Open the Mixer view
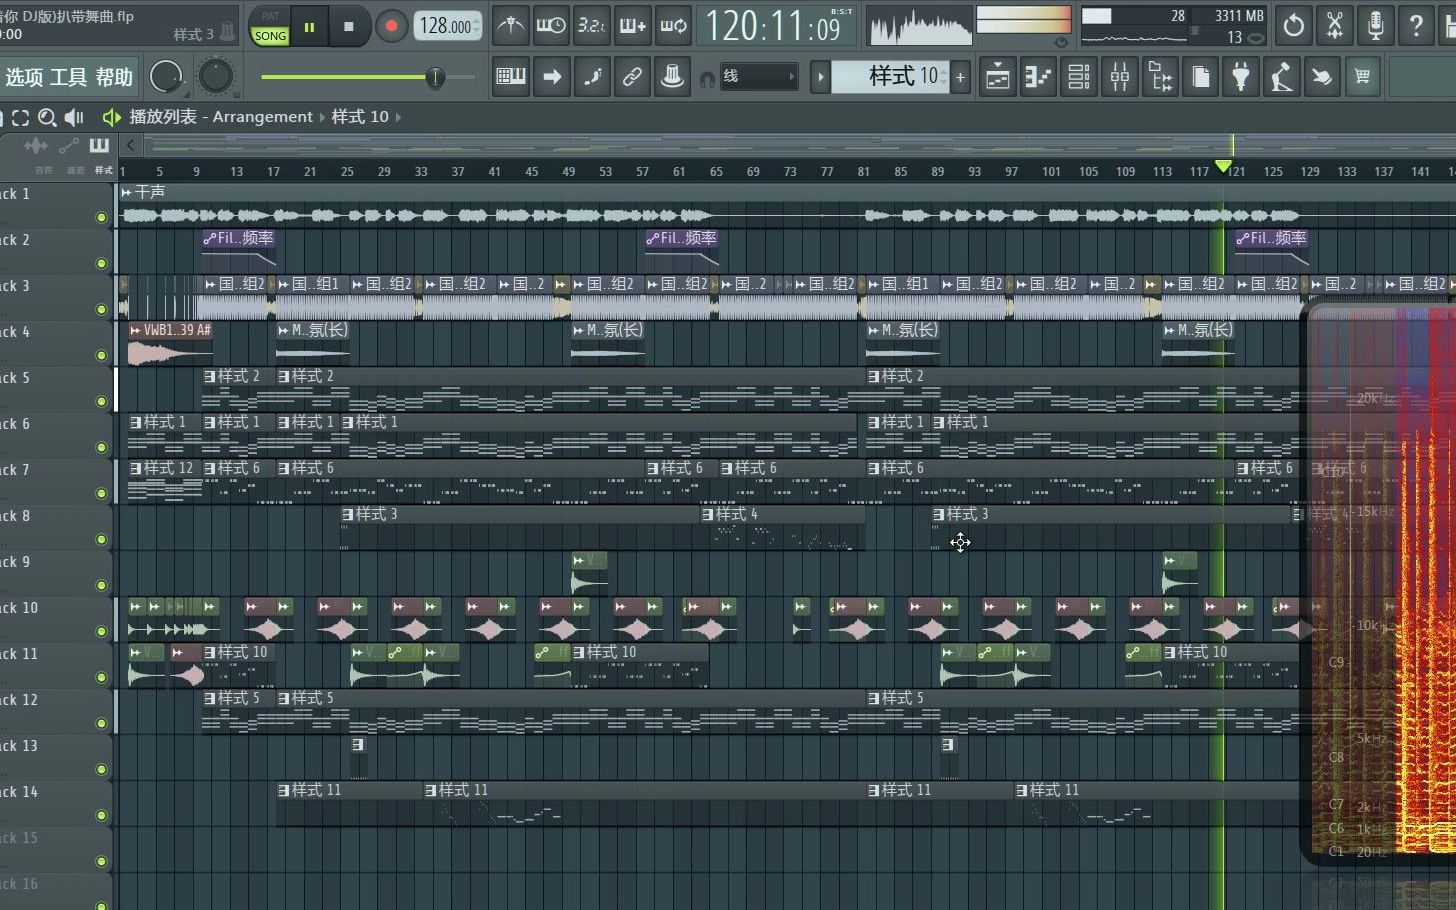The height and width of the screenshot is (910, 1456). pyautogui.click(x=1120, y=77)
